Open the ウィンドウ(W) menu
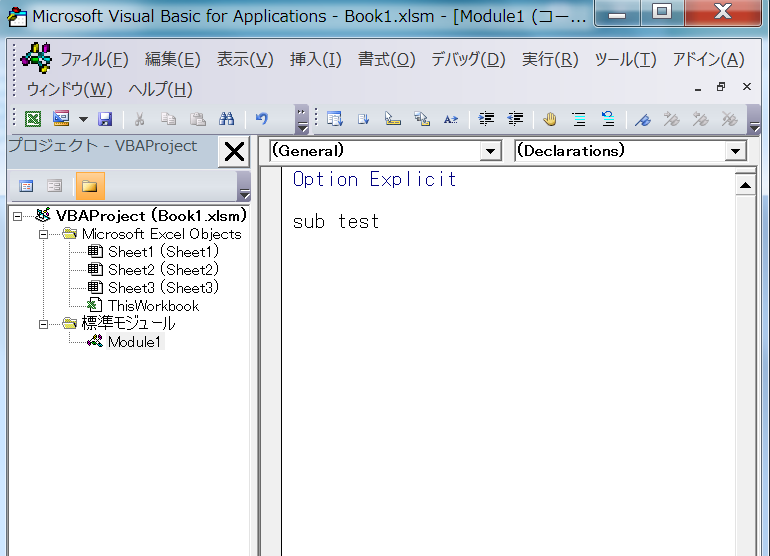Image resolution: width=770 pixels, height=556 pixels. (x=69, y=89)
